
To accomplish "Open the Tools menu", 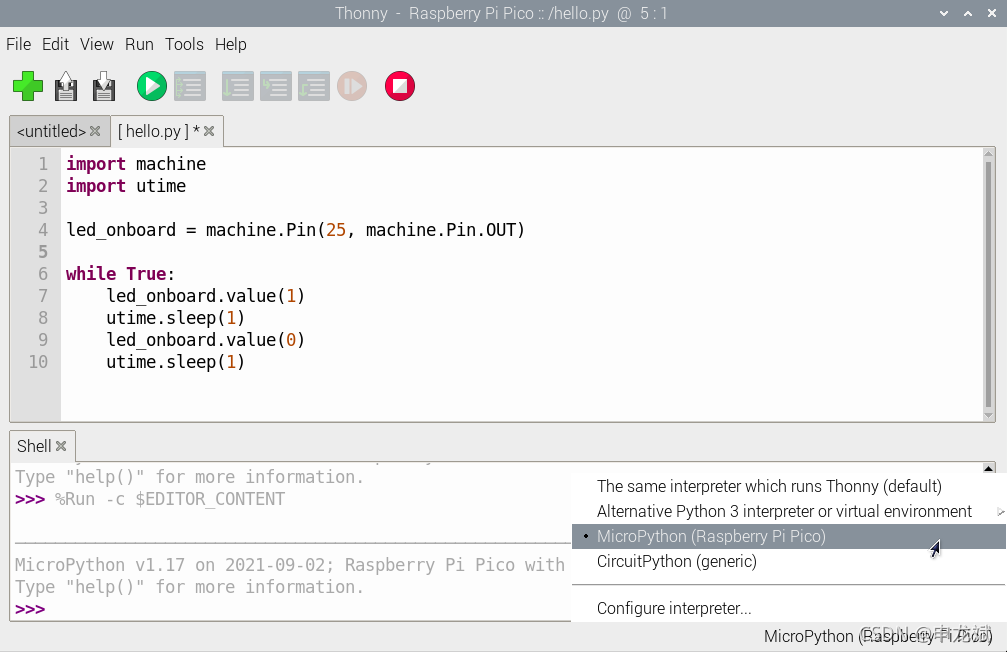I will tap(184, 44).
